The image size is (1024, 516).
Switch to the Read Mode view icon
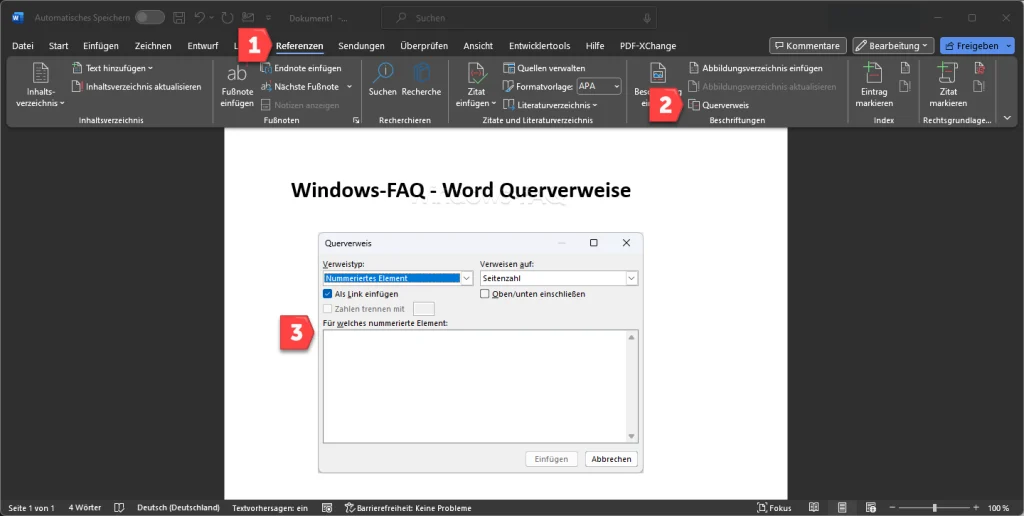coord(814,508)
